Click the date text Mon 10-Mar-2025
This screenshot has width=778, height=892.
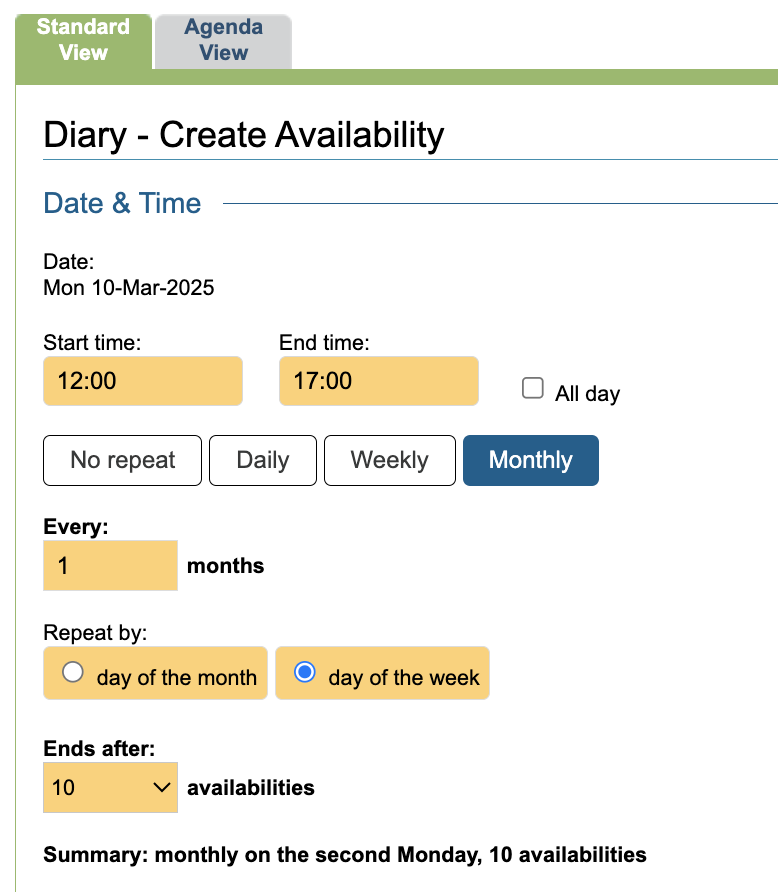128,288
